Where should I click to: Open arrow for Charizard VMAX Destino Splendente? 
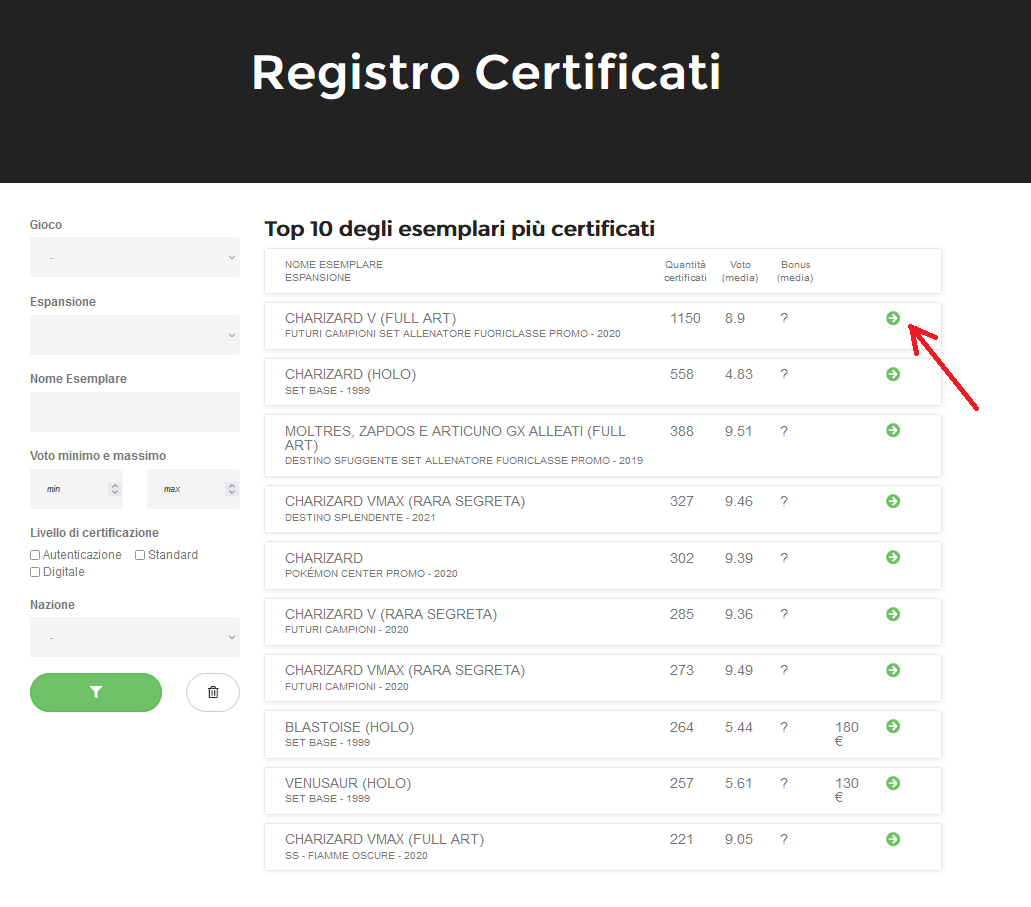click(x=893, y=501)
